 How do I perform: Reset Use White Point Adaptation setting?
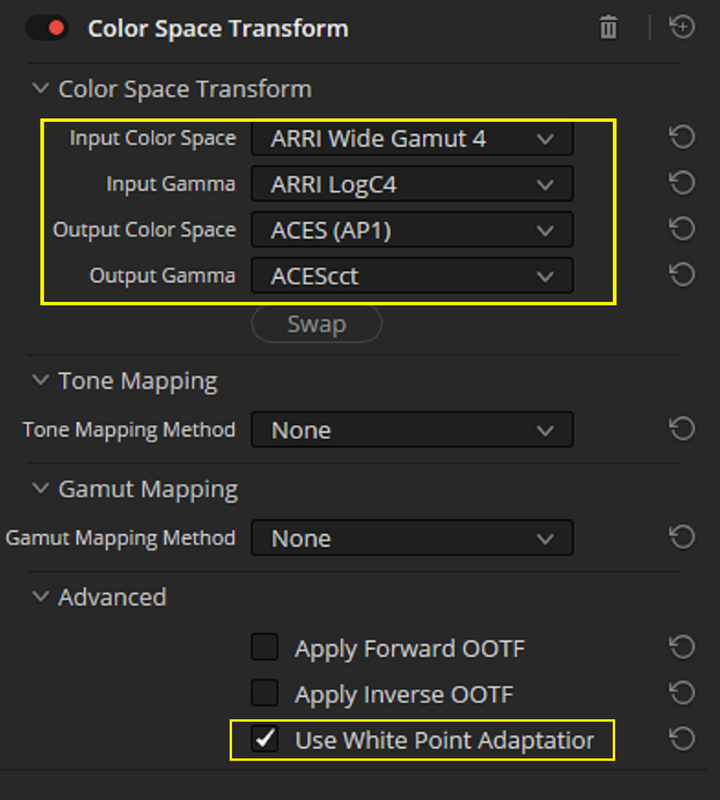[682, 739]
